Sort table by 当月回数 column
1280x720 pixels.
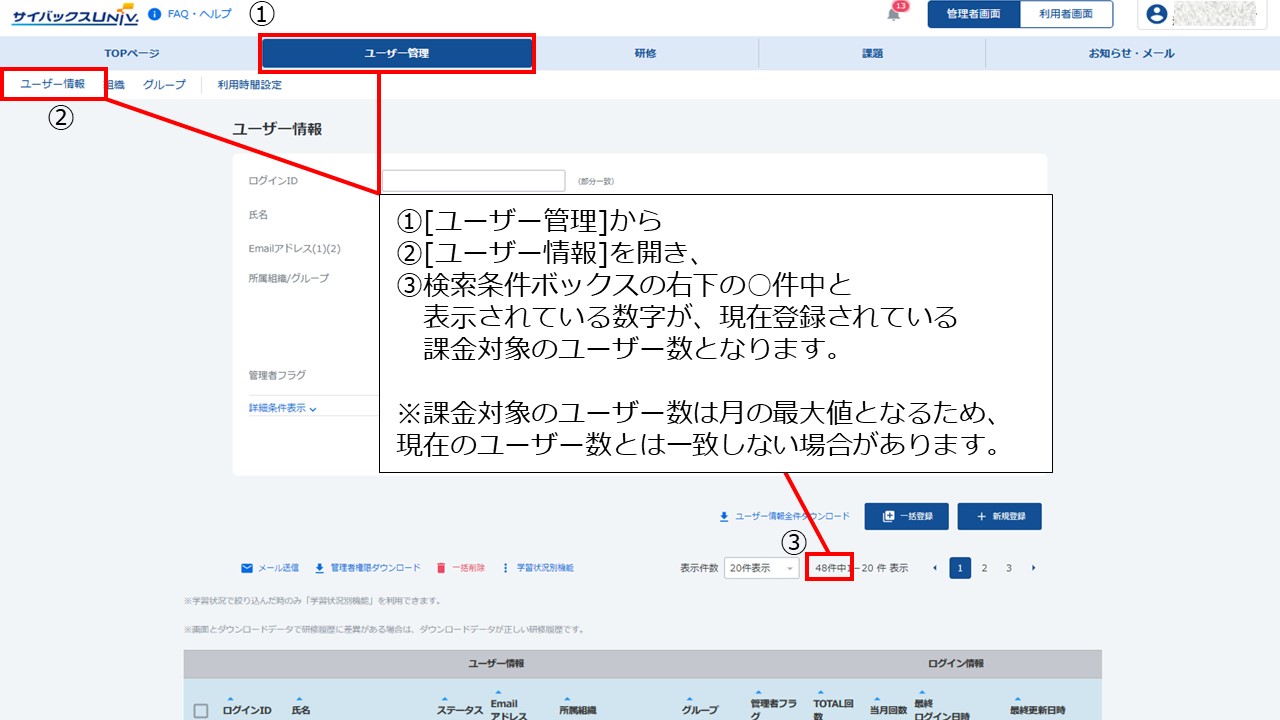(888, 708)
